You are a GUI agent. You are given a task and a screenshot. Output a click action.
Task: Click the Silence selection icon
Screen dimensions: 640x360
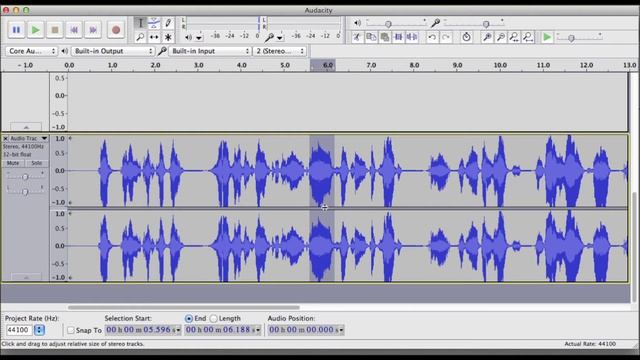pyautogui.click(x=412, y=37)
